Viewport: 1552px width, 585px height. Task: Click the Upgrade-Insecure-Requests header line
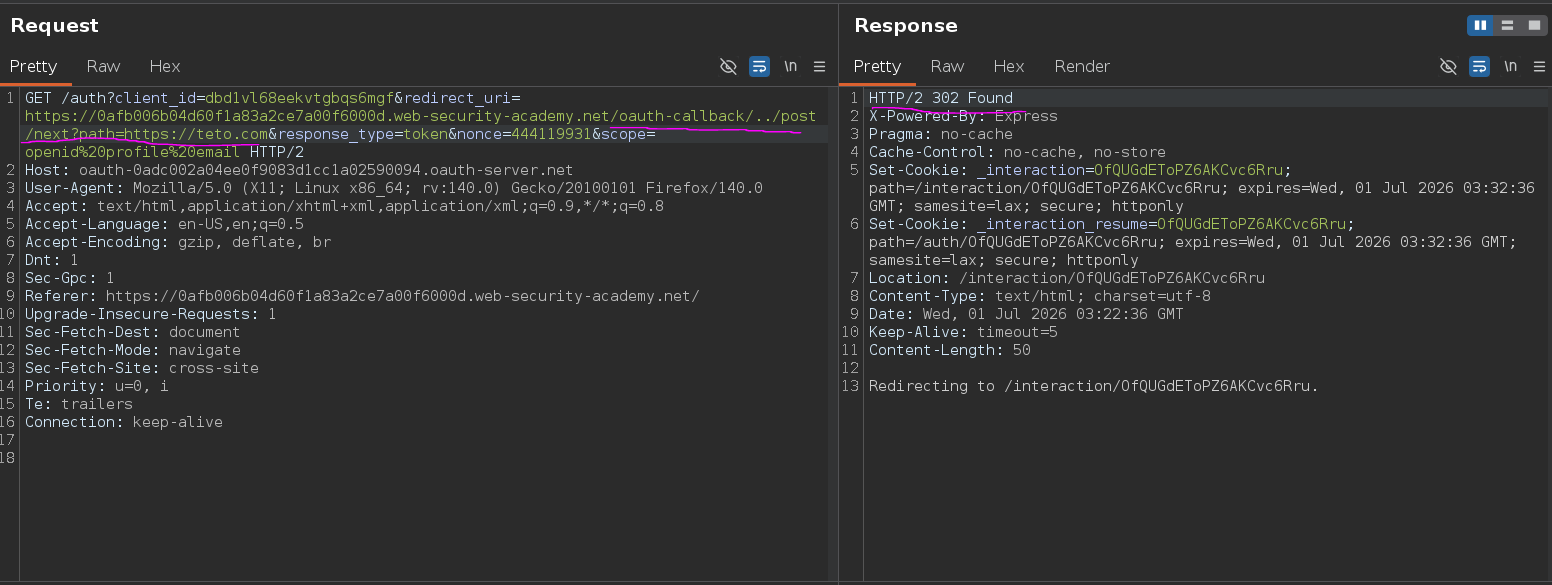coord(150,314)
